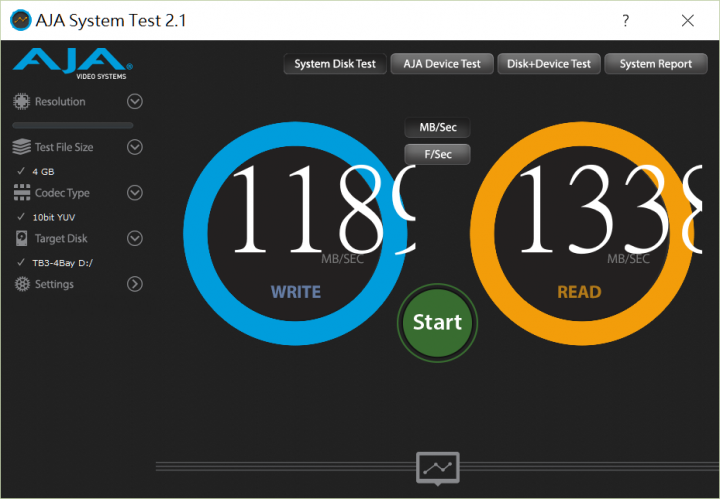Select F/Sec units button
Screen dimensions: 720x499
tap(438, 154)
